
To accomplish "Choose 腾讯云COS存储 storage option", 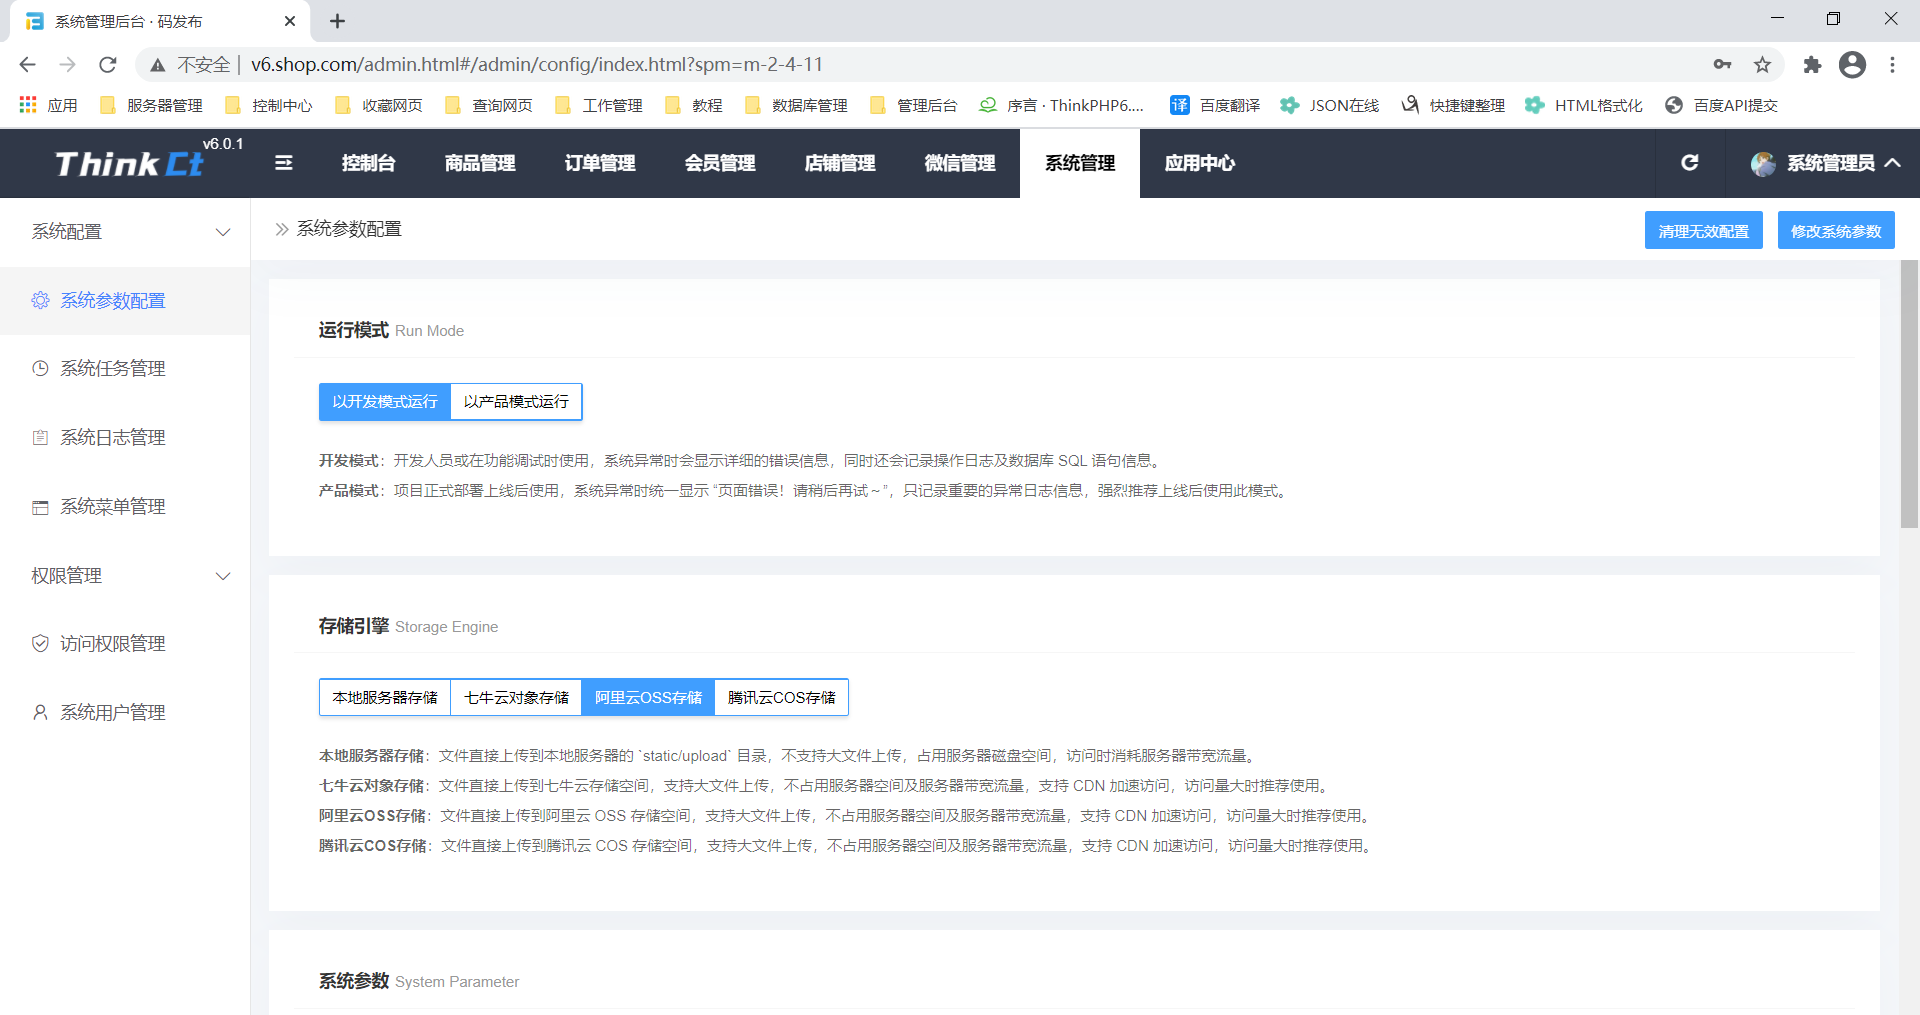I will point(781,698).
